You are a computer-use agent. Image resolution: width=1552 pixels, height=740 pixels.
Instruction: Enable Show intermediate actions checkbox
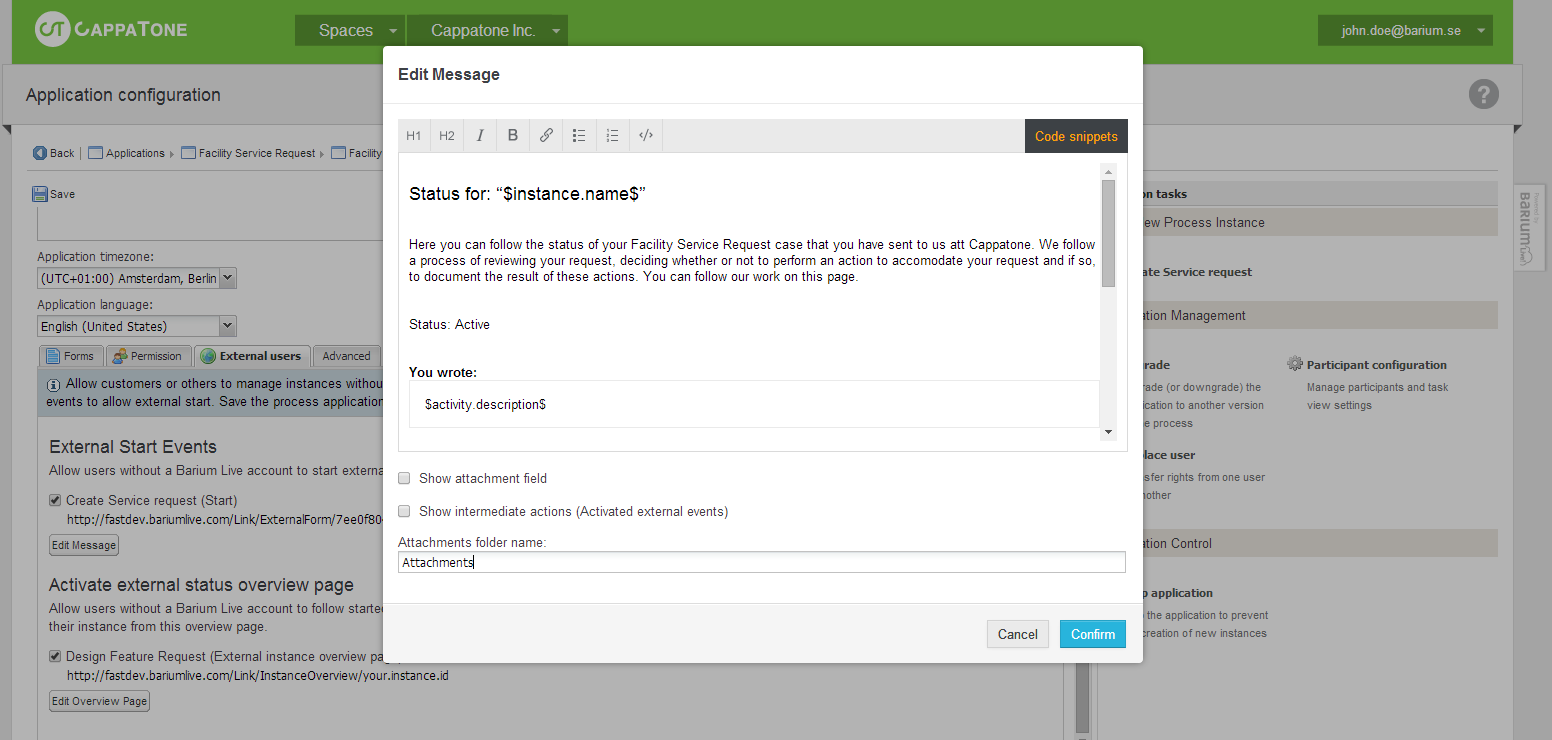click(x=405, y=511)
